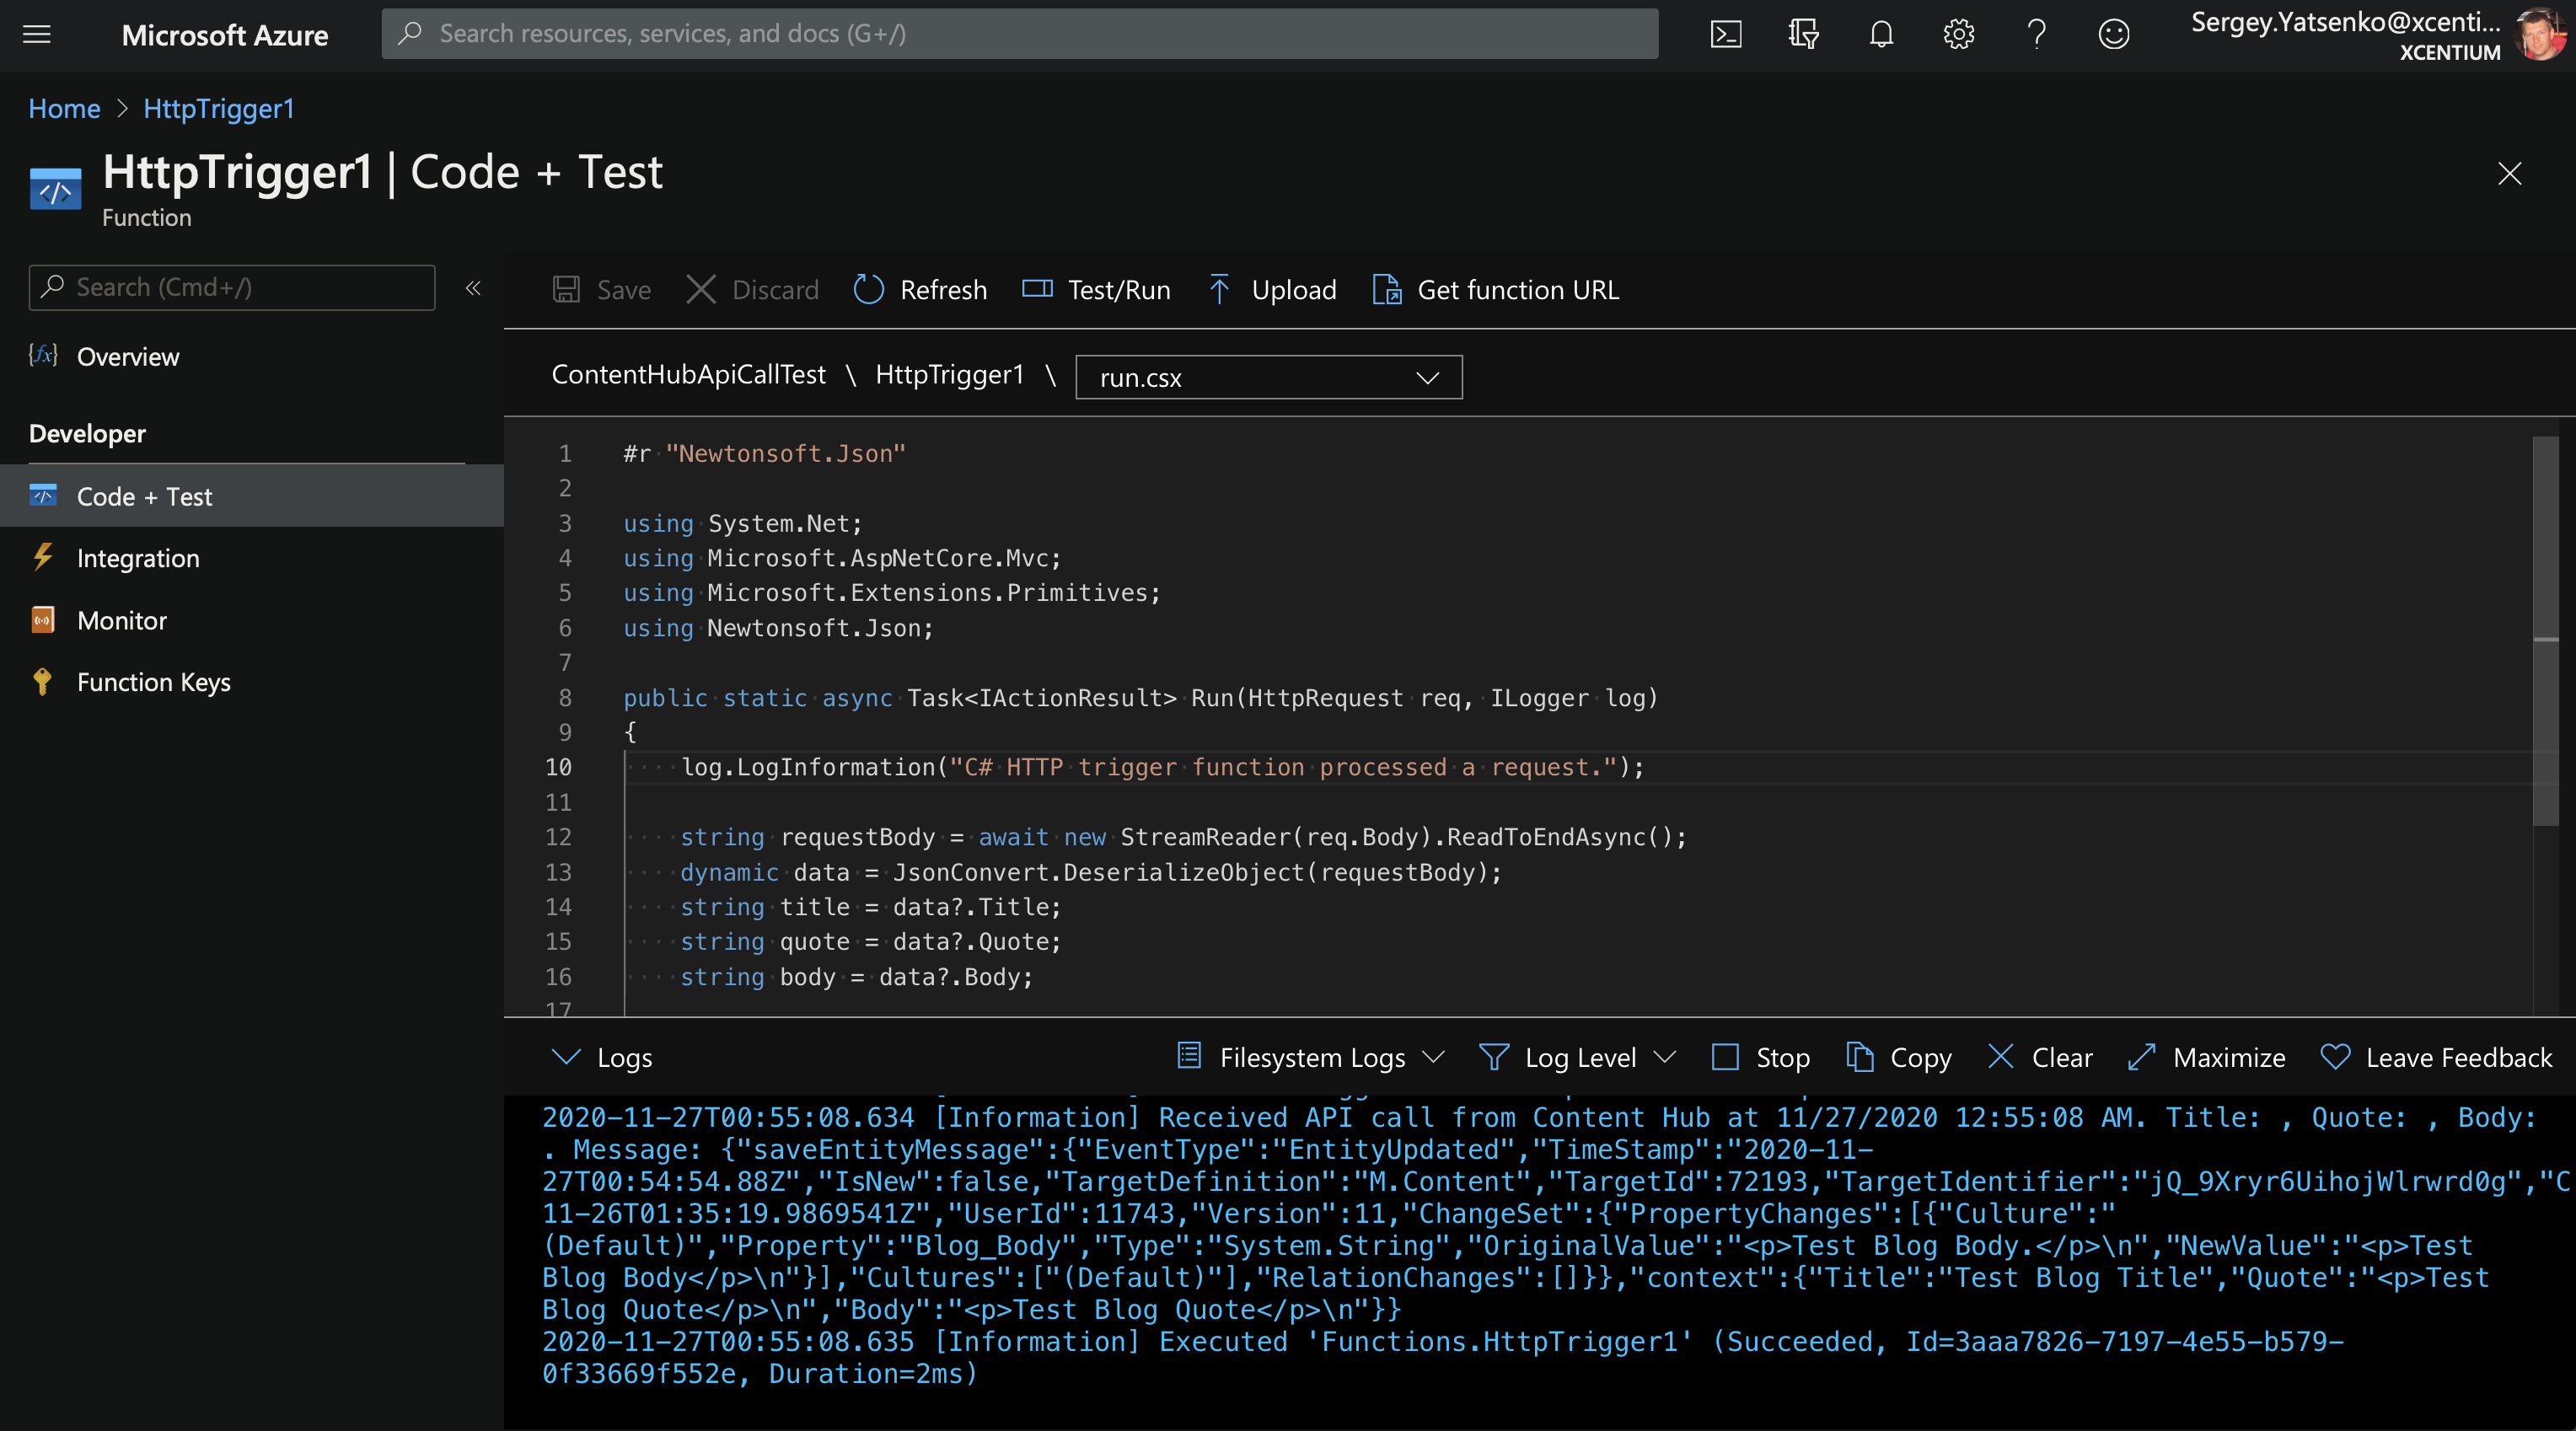Open portal settings gear

pyautogui.click(x=1958, y=35)
